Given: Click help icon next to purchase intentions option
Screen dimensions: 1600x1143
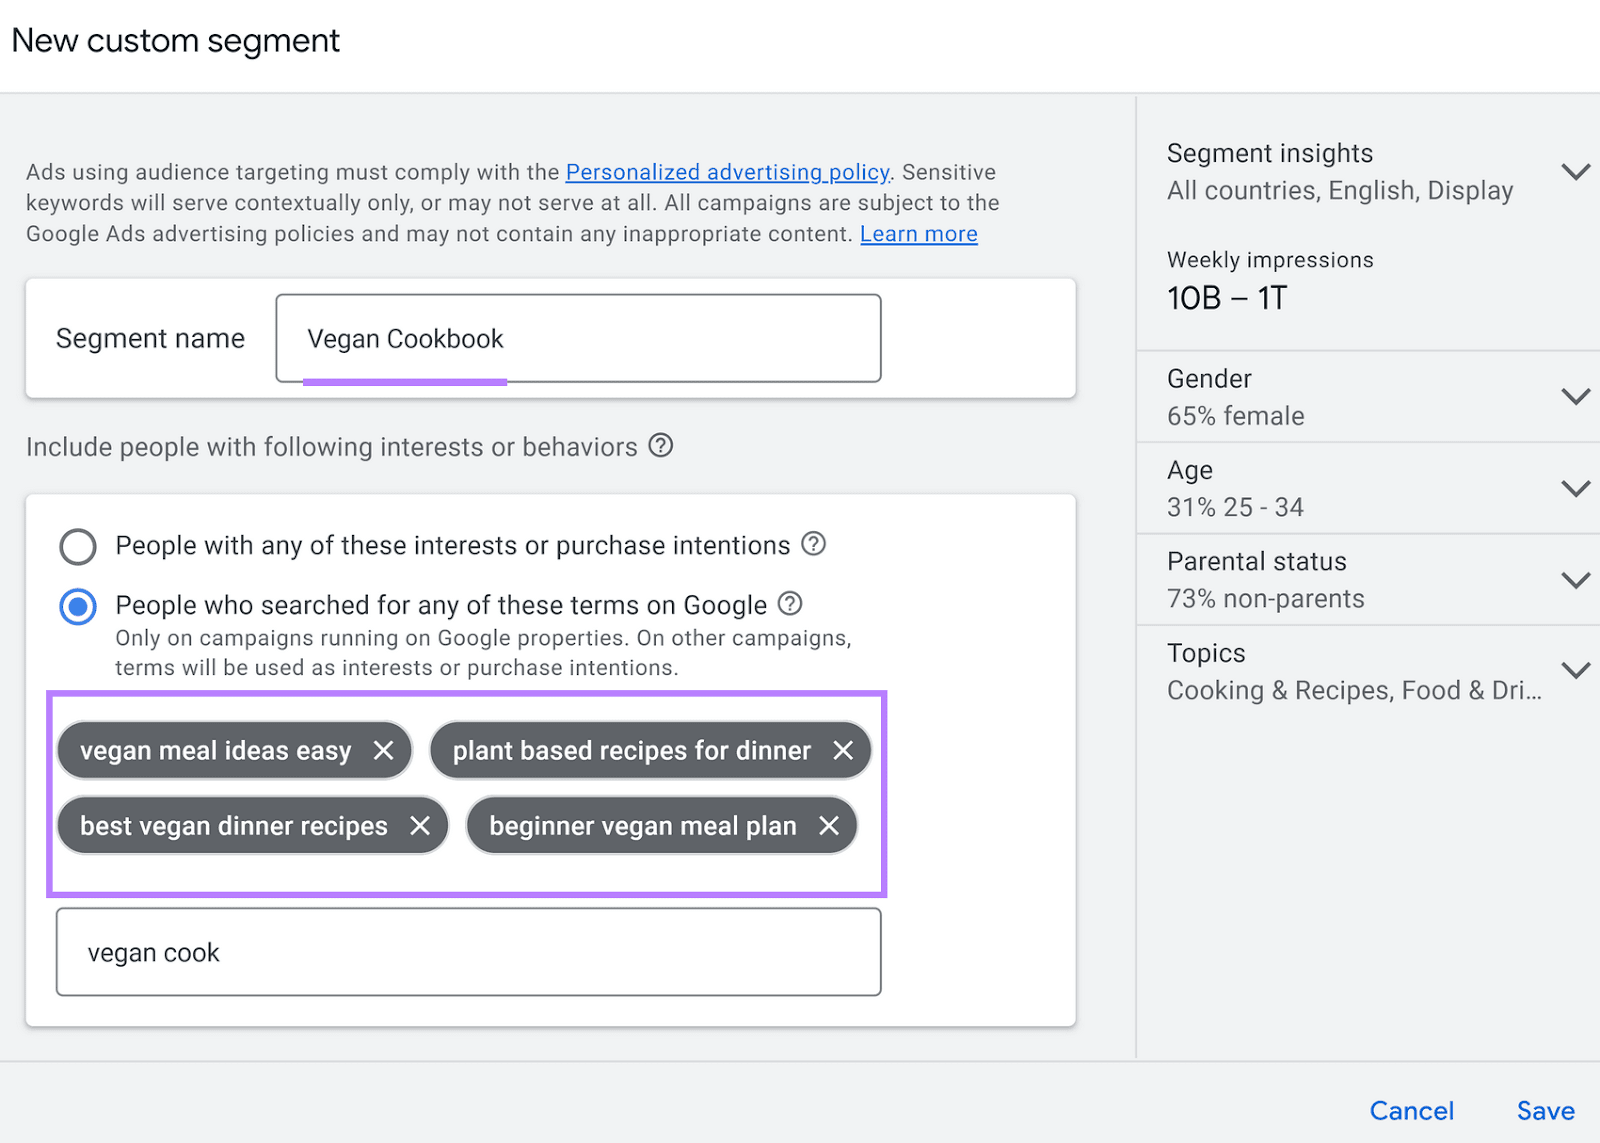Looking at the screenshot, I should 814,544.
